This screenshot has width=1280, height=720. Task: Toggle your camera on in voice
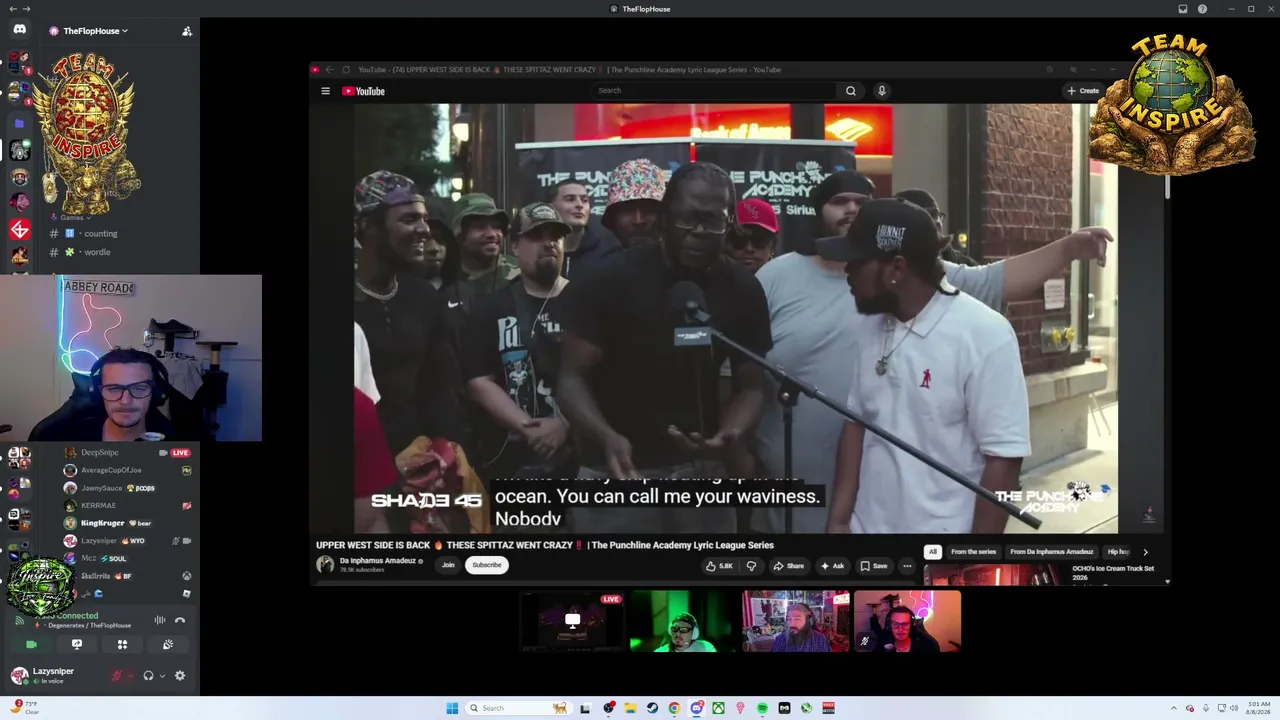tap(31, 645)
